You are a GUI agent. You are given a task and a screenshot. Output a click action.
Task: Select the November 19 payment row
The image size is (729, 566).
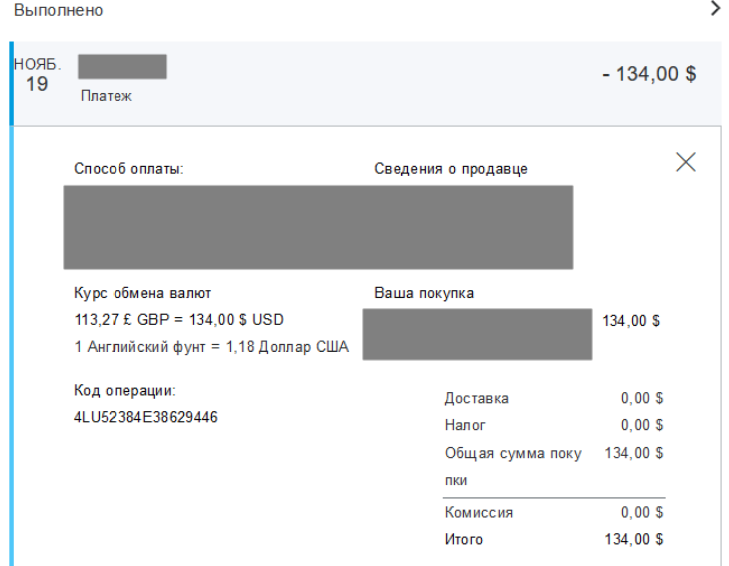point(365,83)
